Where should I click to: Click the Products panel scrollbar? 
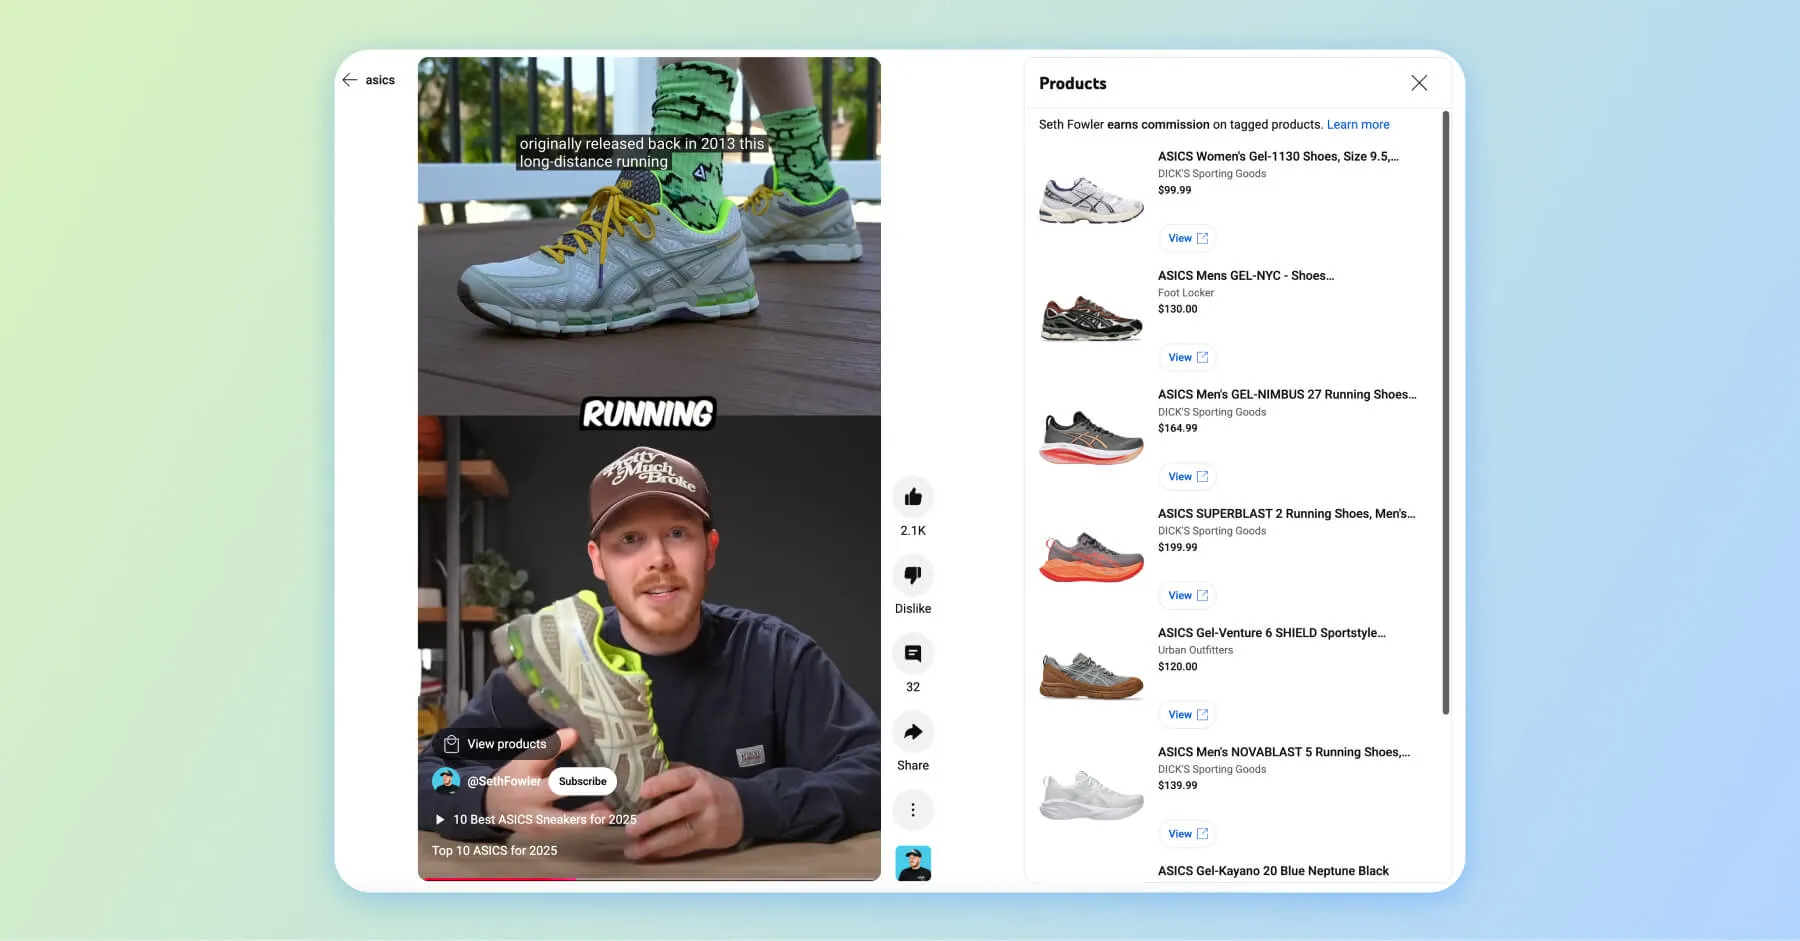[x=1446, y=413]
